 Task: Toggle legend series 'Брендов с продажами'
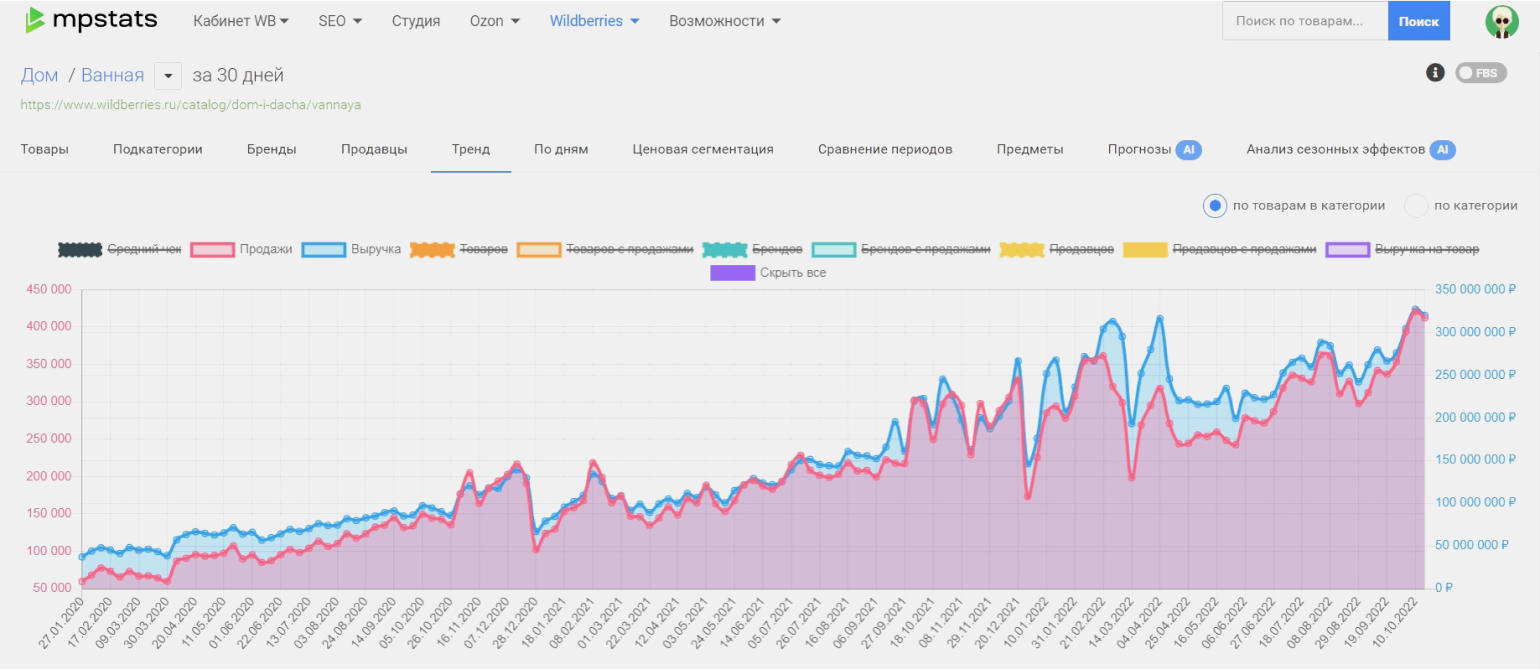(x=901, y=249)
